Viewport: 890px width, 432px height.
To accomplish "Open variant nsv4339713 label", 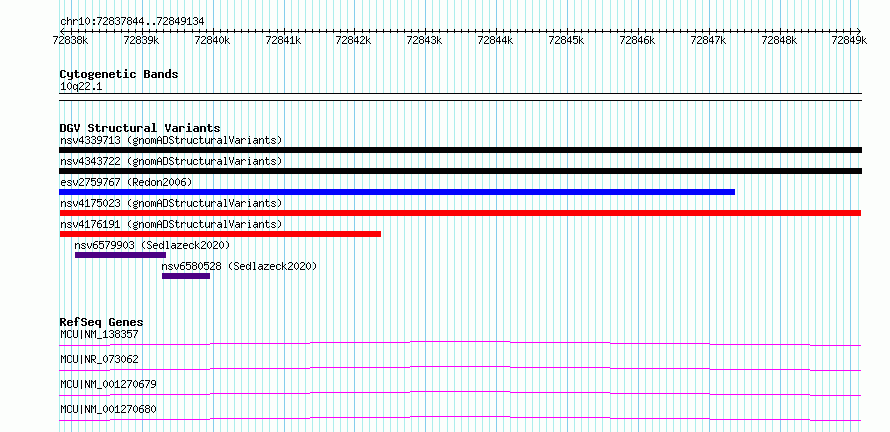I will [x=171, y=140].
